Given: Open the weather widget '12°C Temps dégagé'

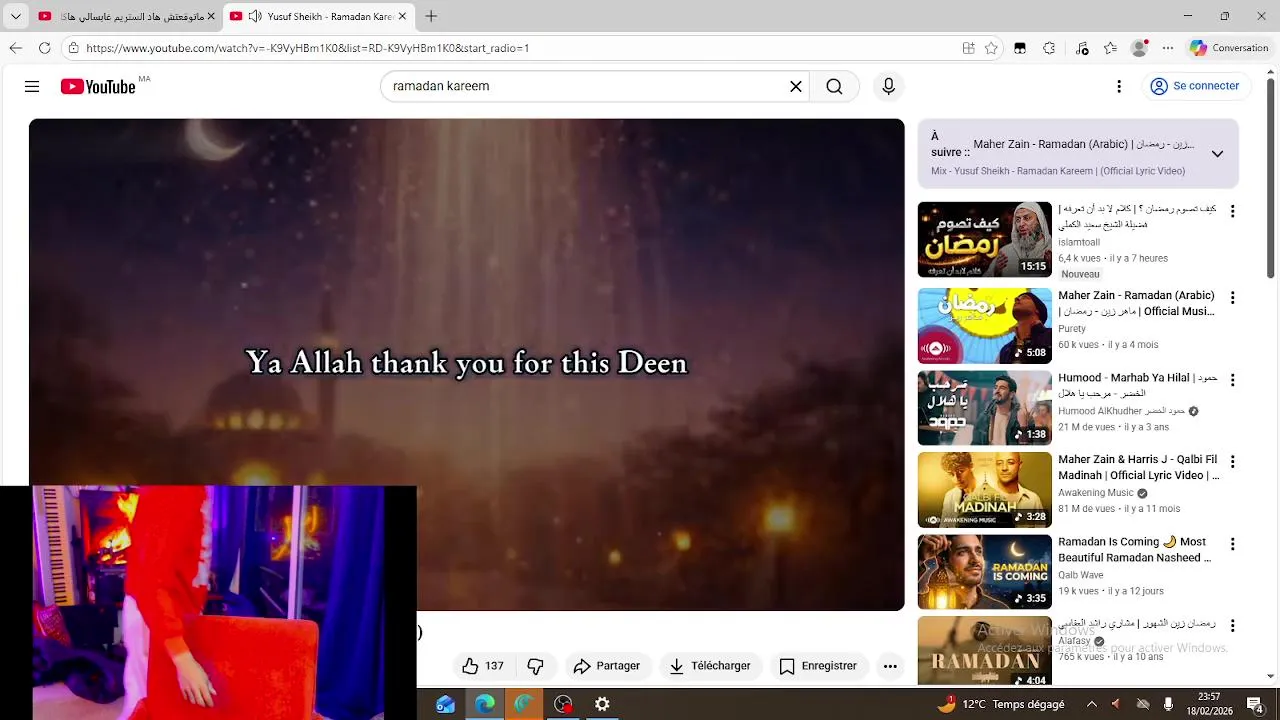Looking at the screenshot, I should coord(1000,704).
